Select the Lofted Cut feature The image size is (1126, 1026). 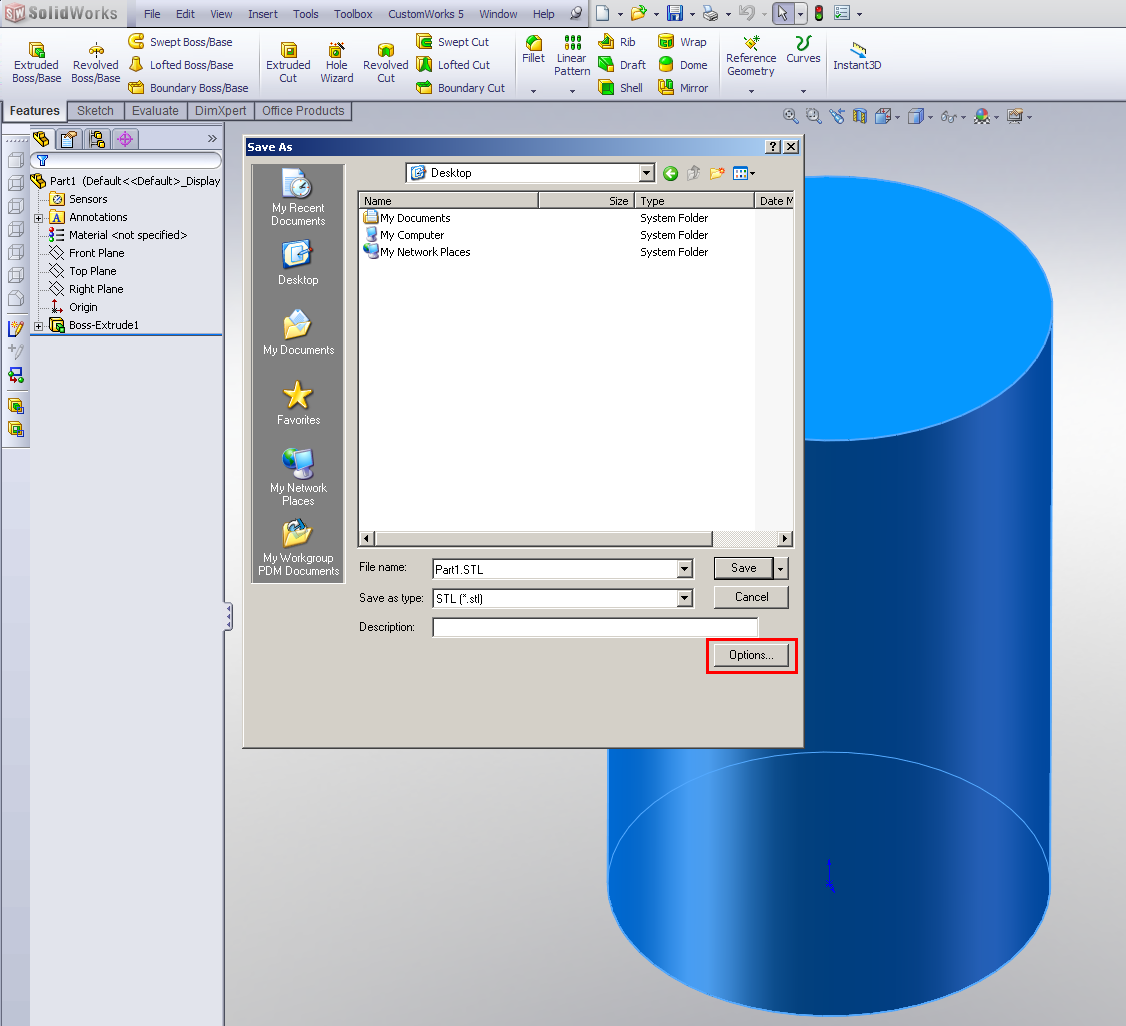point(454,65)
